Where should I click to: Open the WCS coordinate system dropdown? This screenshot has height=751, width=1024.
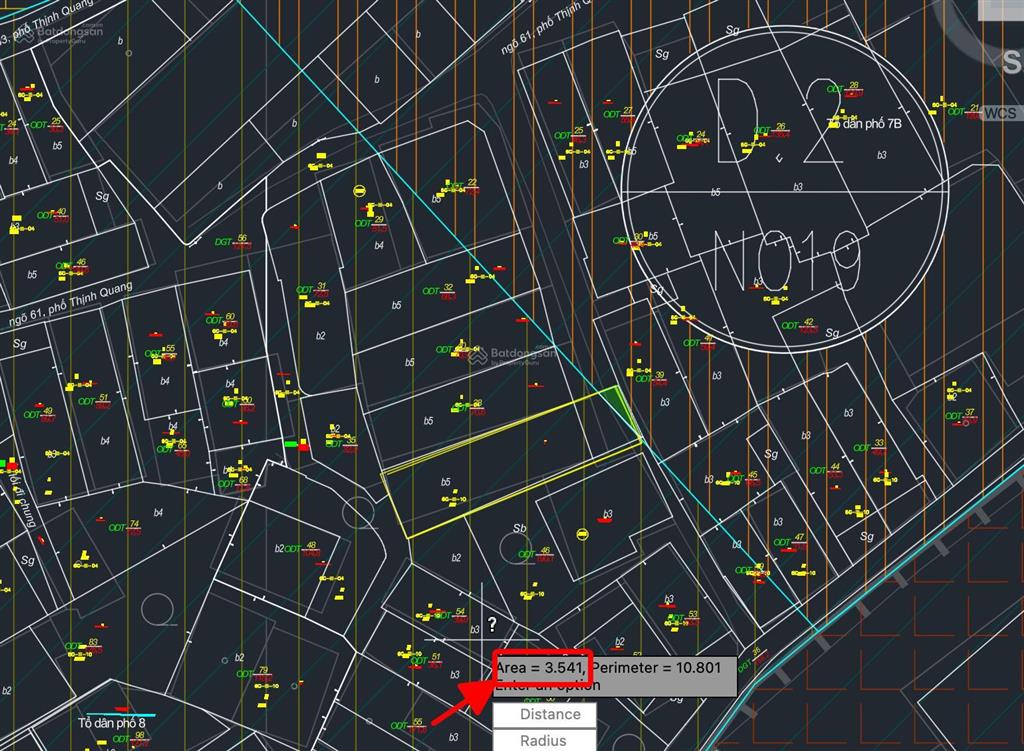(x=1000, y=113)
